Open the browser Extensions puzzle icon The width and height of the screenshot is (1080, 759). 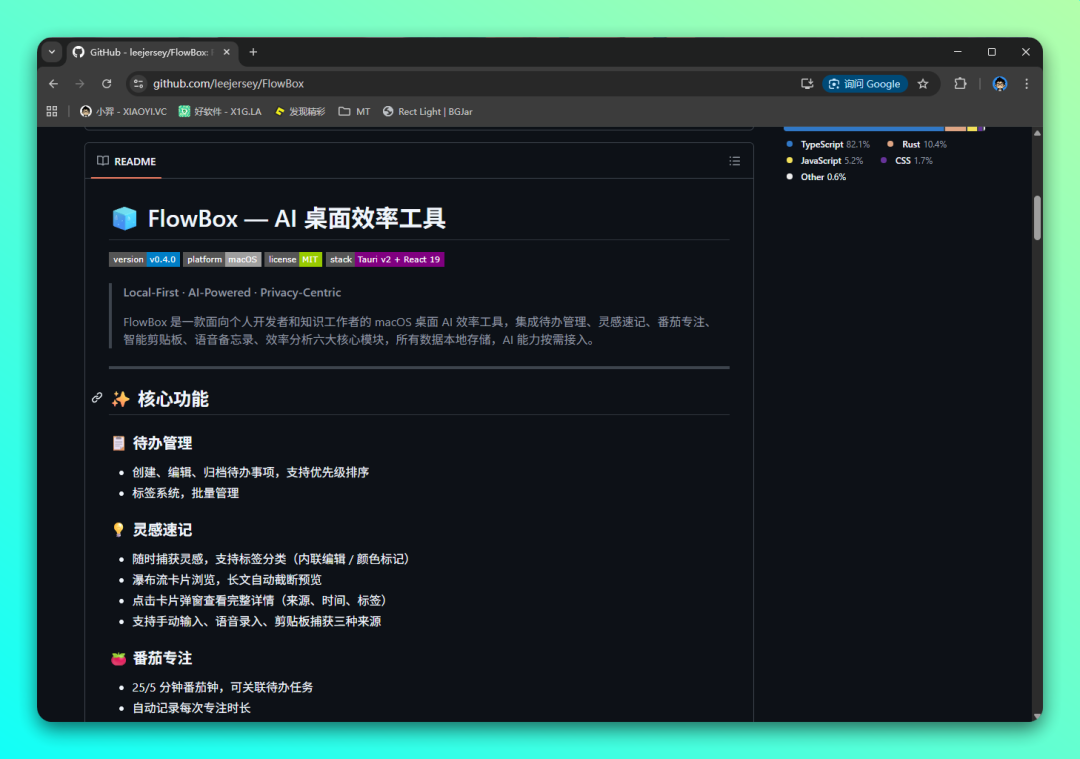pos(960,84)
